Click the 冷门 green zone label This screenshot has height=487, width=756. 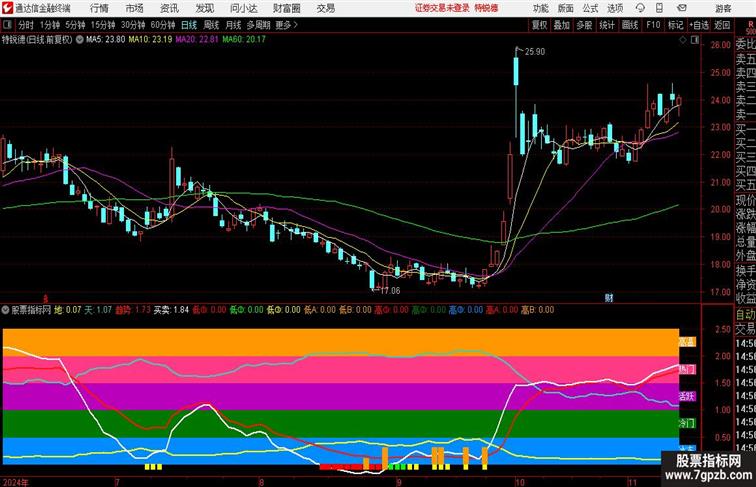point(687,423)
